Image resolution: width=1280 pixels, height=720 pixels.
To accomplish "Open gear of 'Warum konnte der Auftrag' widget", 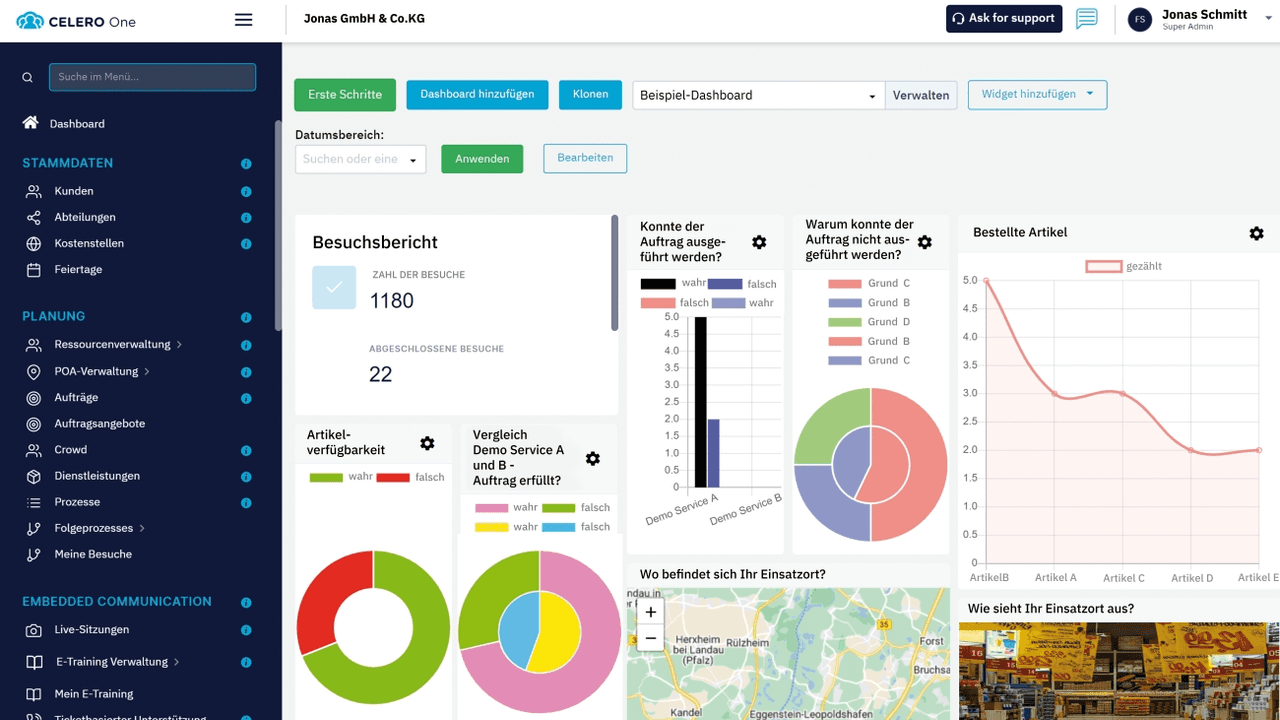I will click(x=925, y=242).
